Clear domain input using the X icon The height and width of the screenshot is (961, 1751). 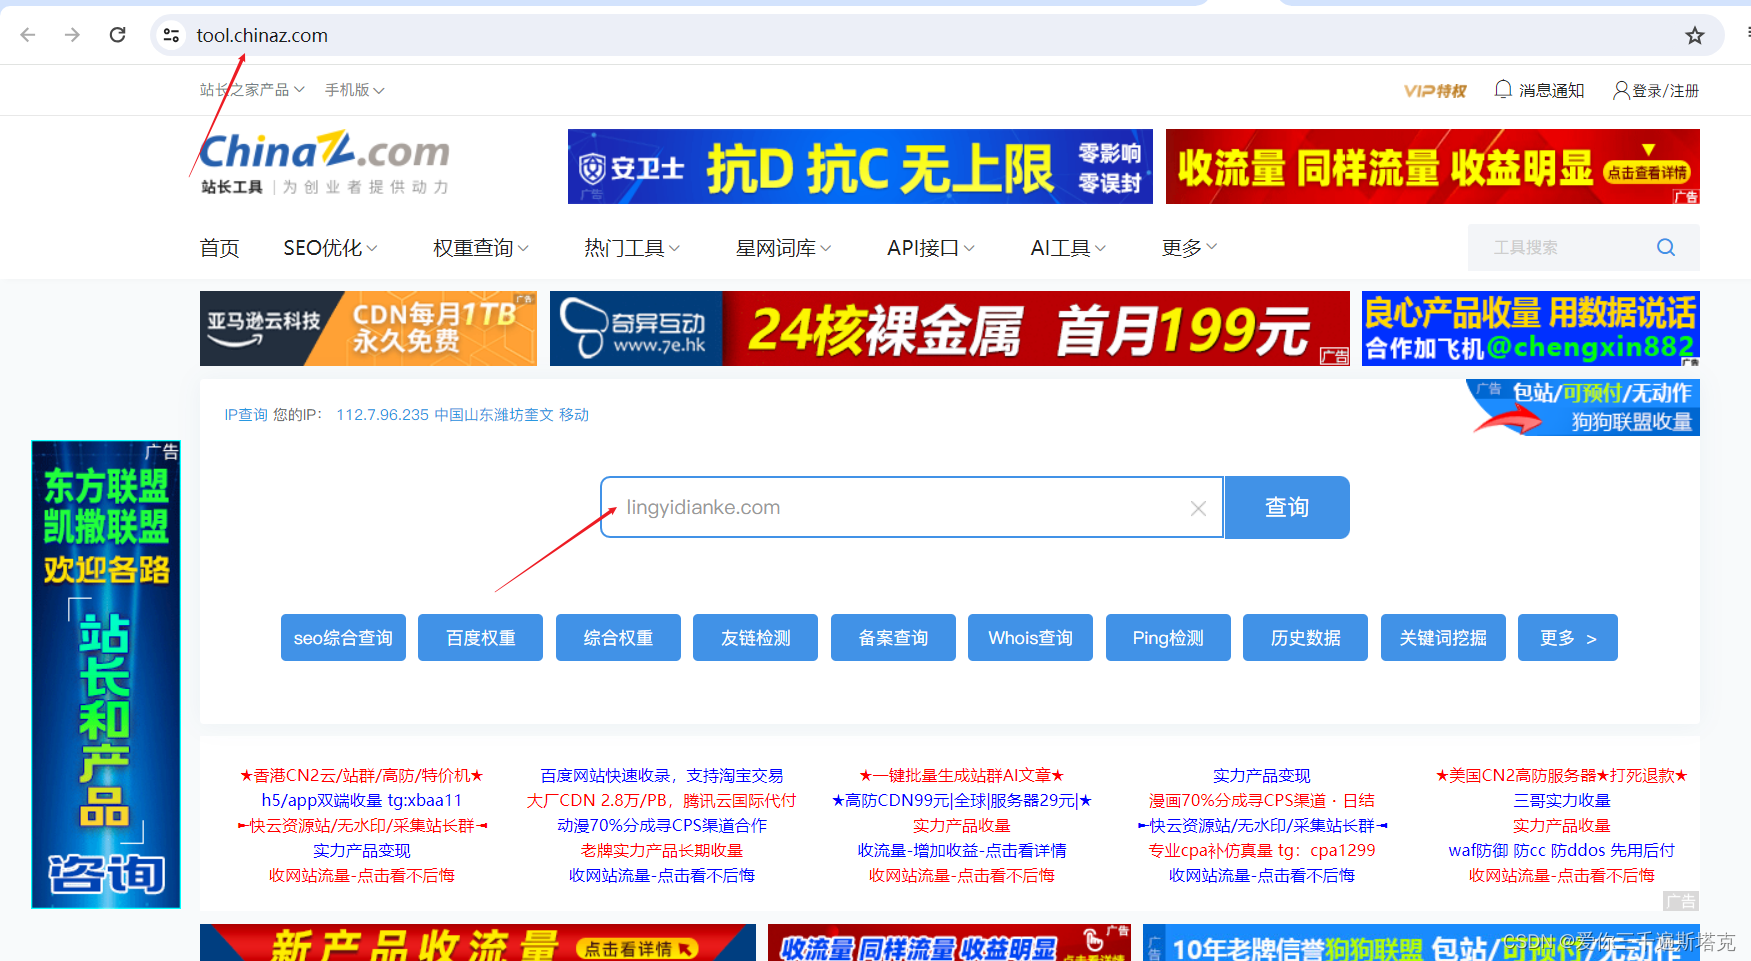pyautogui.click(x=1197, y=507)
